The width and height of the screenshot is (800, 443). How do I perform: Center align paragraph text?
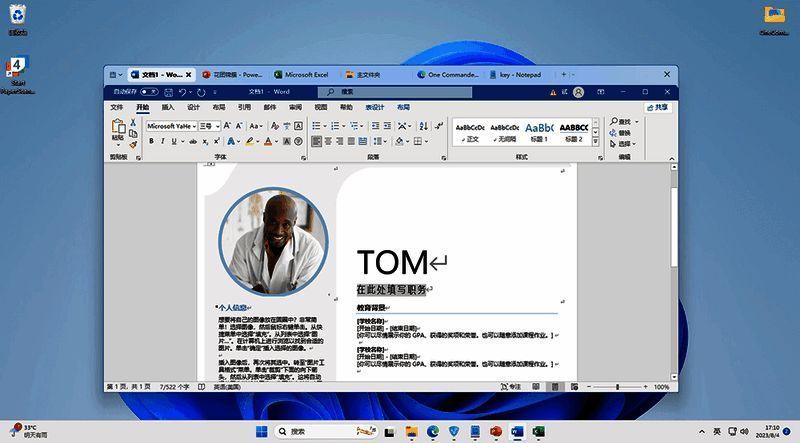tap(328, 141)
